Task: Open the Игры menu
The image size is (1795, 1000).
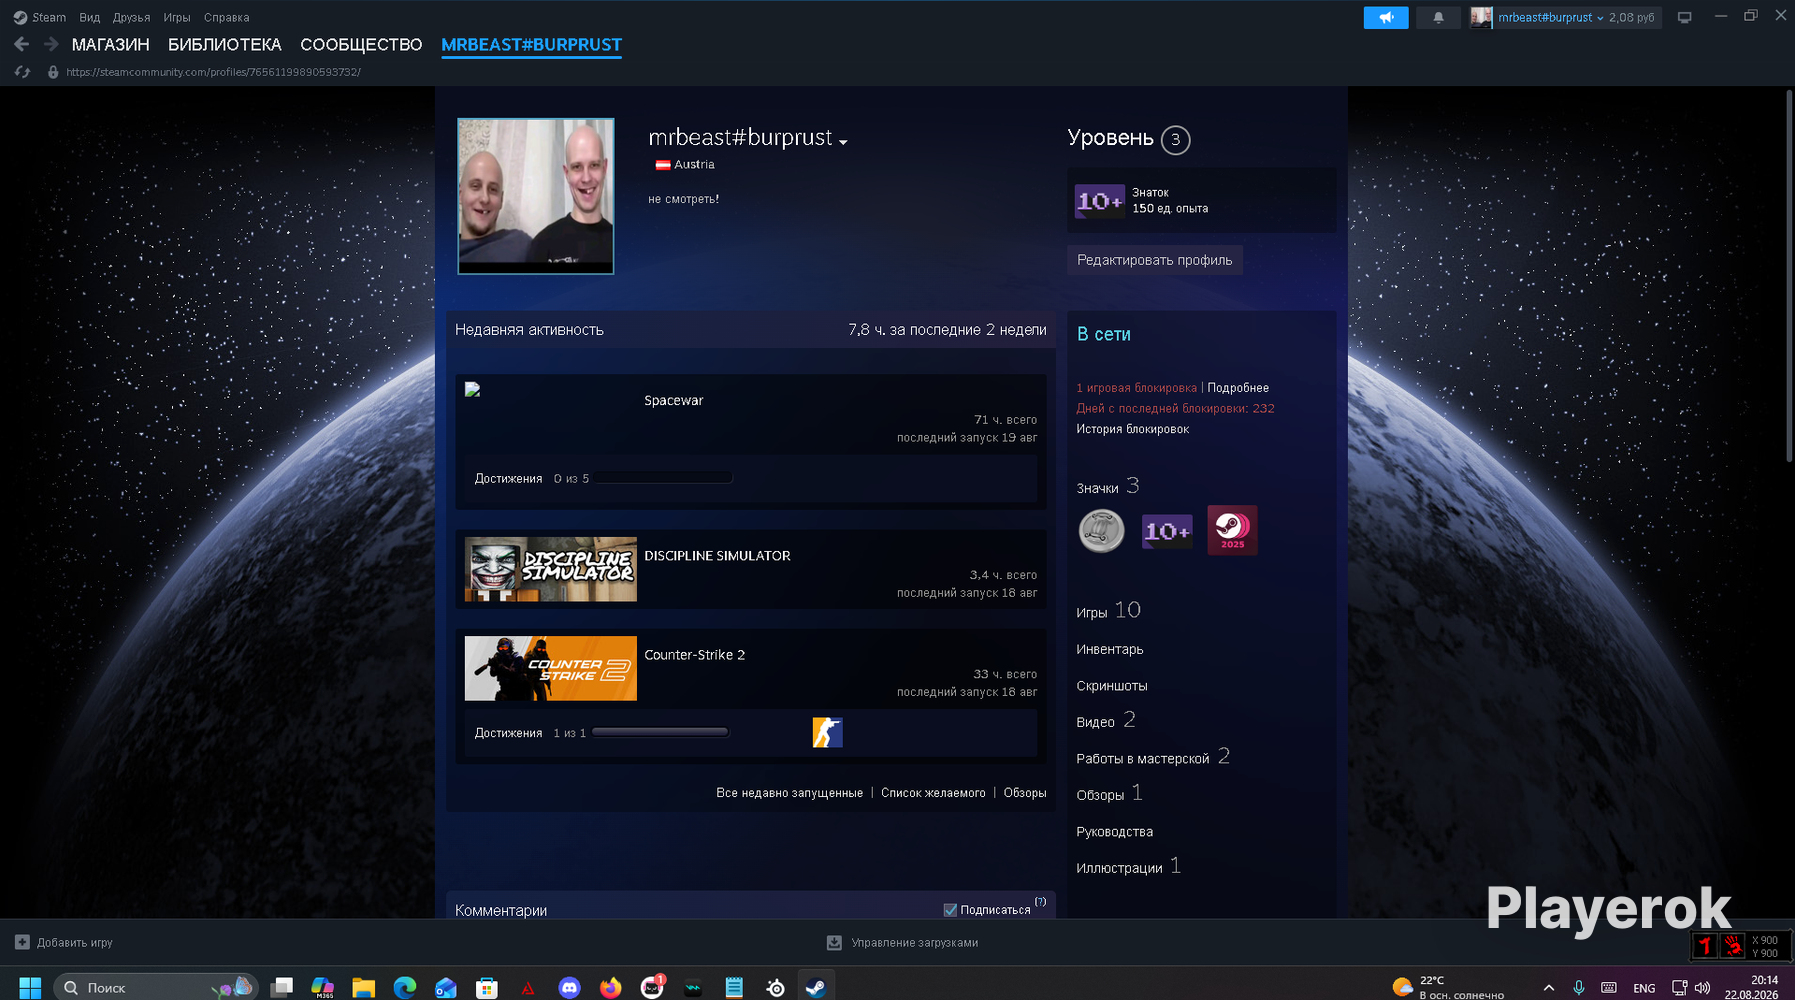Action: 177,17
